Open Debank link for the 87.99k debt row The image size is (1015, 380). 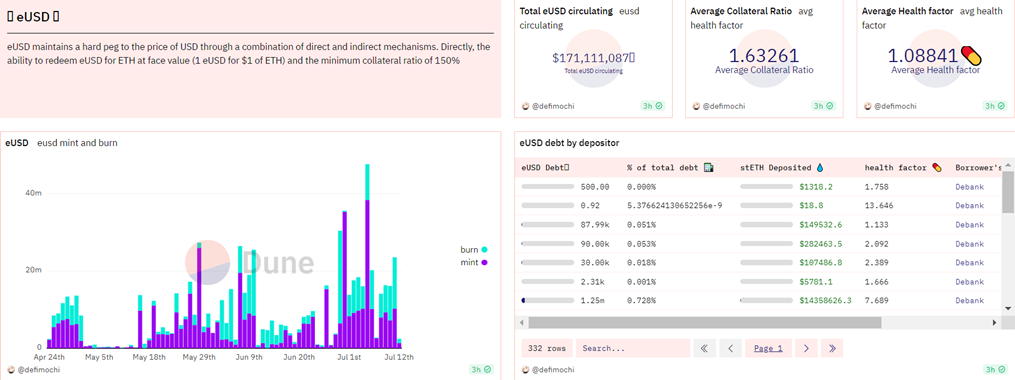(970, 225)
